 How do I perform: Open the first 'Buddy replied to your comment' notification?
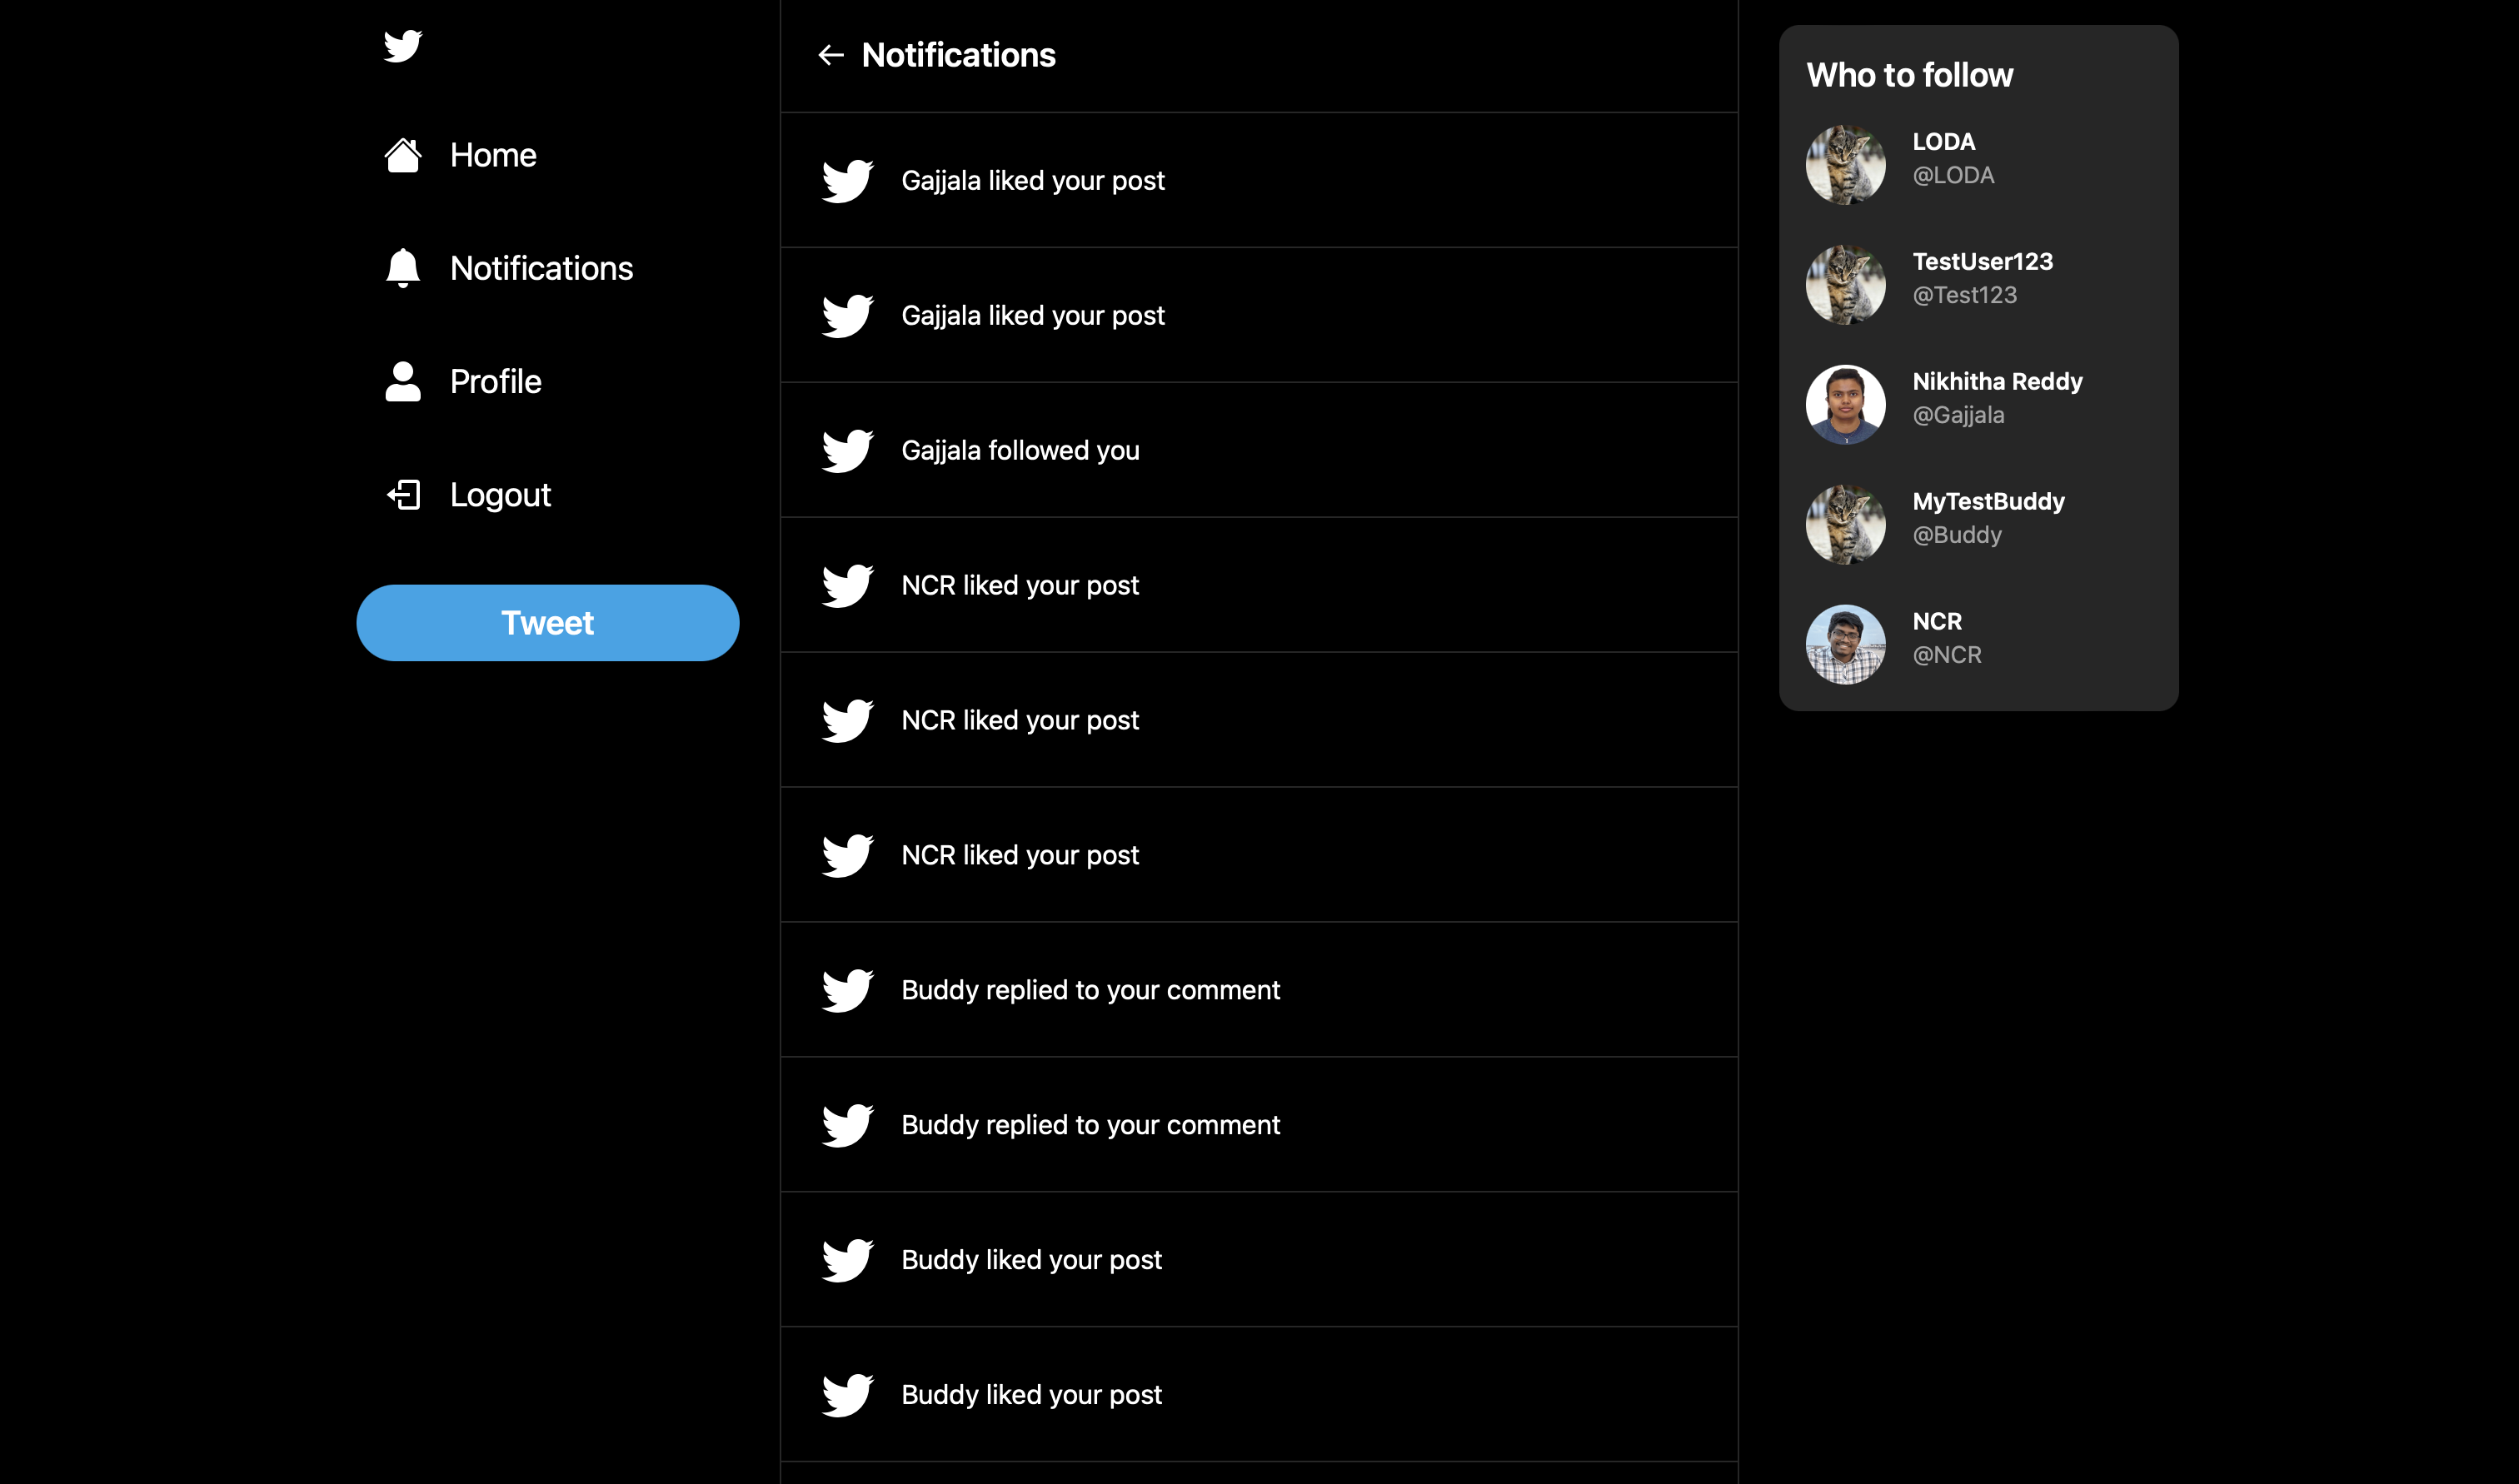[1090, 990]
